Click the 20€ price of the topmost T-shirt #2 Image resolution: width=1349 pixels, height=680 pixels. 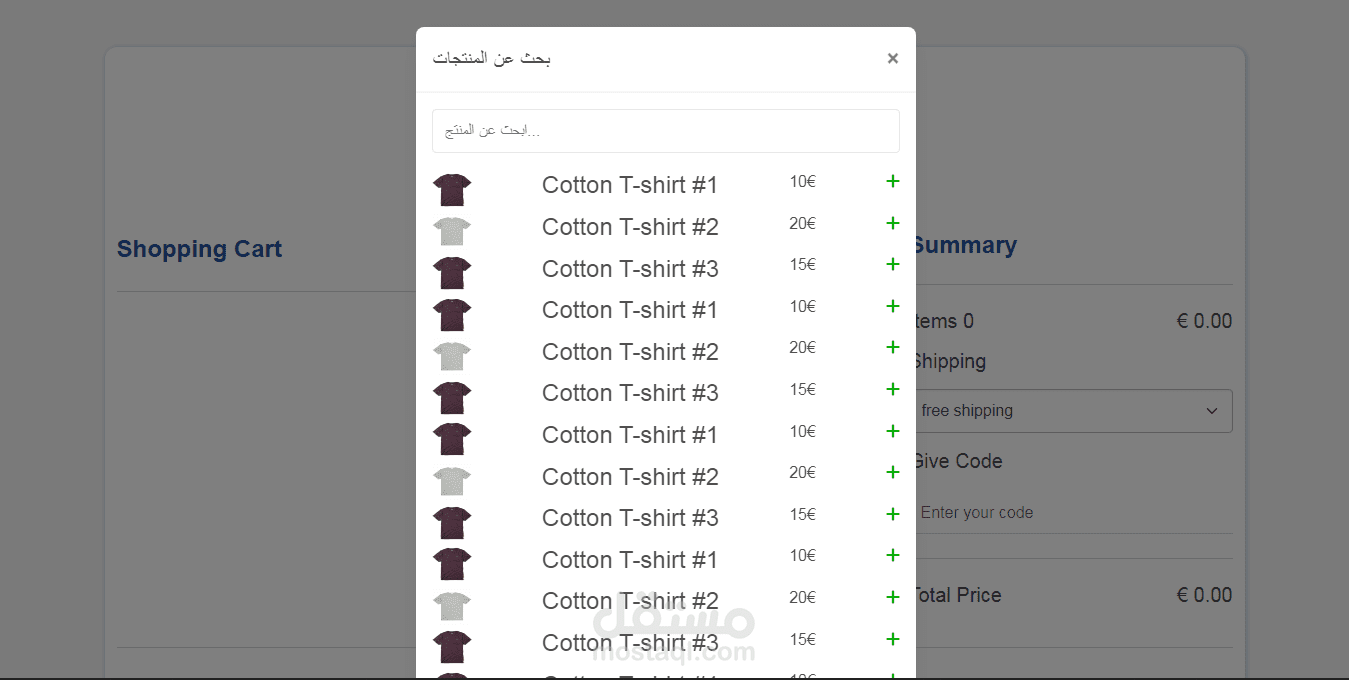pyautogui.click(x=802, y=223)
